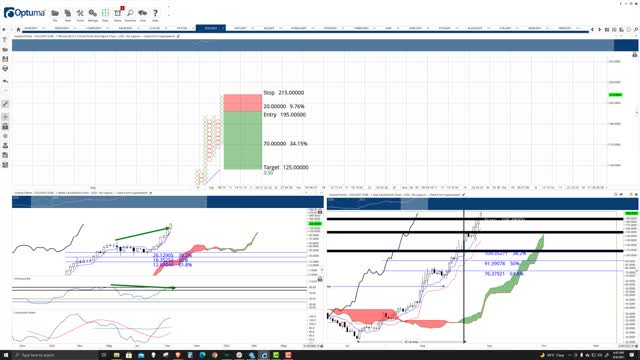Image resolution: width=640 pixels, height=360 pixels.
Task: Go to the Home workspace icon
Action: [x=18, y=29]
